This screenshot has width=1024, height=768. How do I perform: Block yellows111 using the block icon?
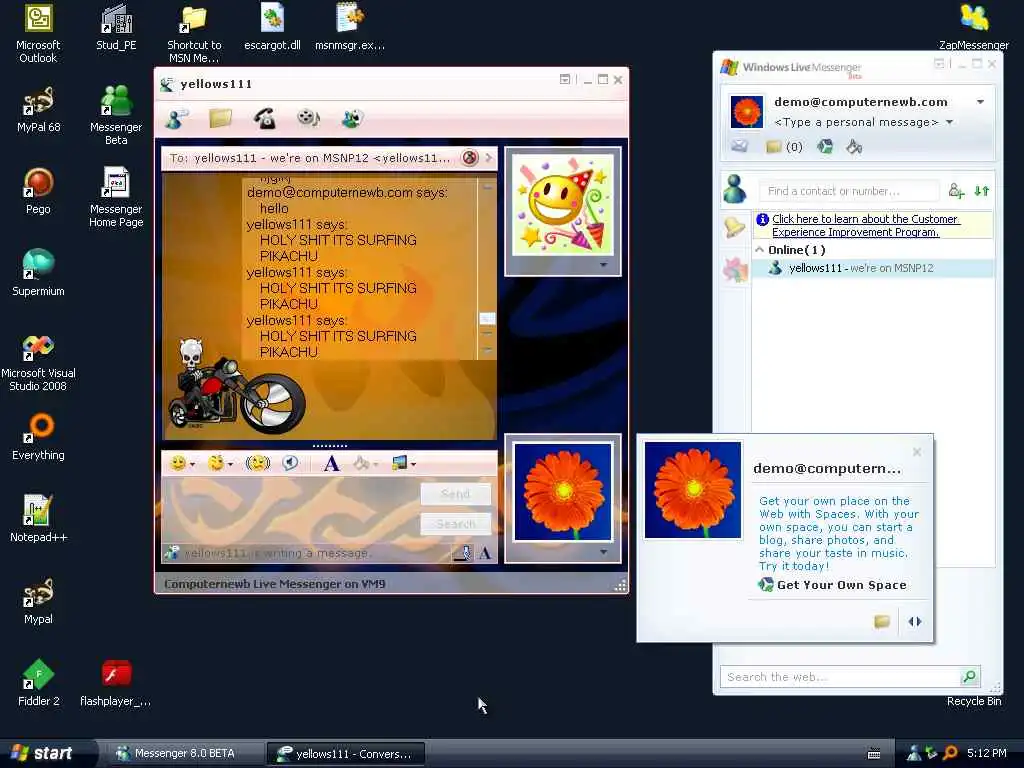tap(470, 157)
